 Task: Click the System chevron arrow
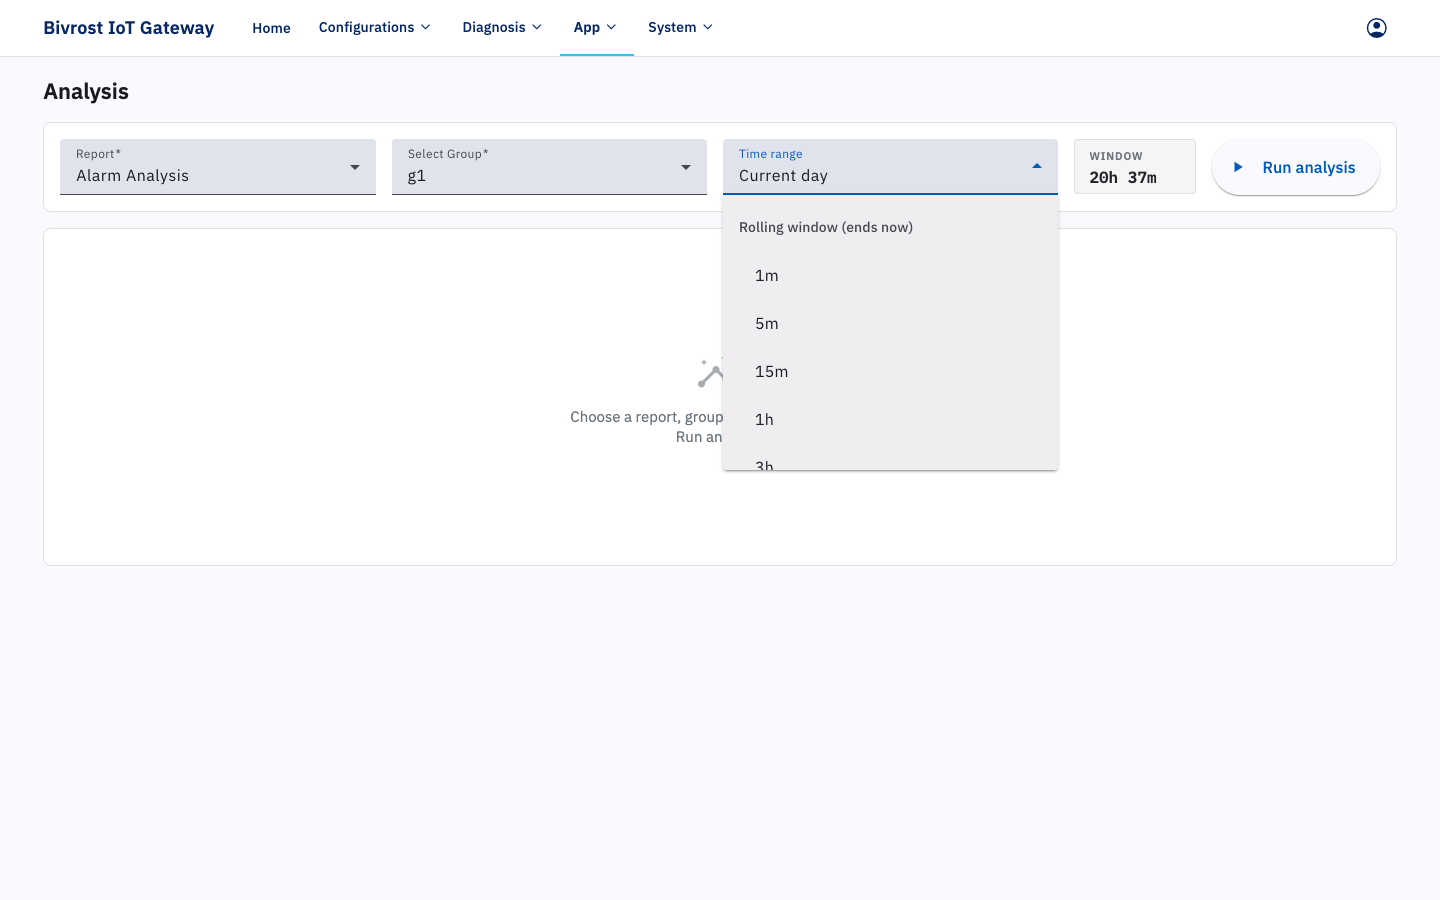(x=708, y=27)
